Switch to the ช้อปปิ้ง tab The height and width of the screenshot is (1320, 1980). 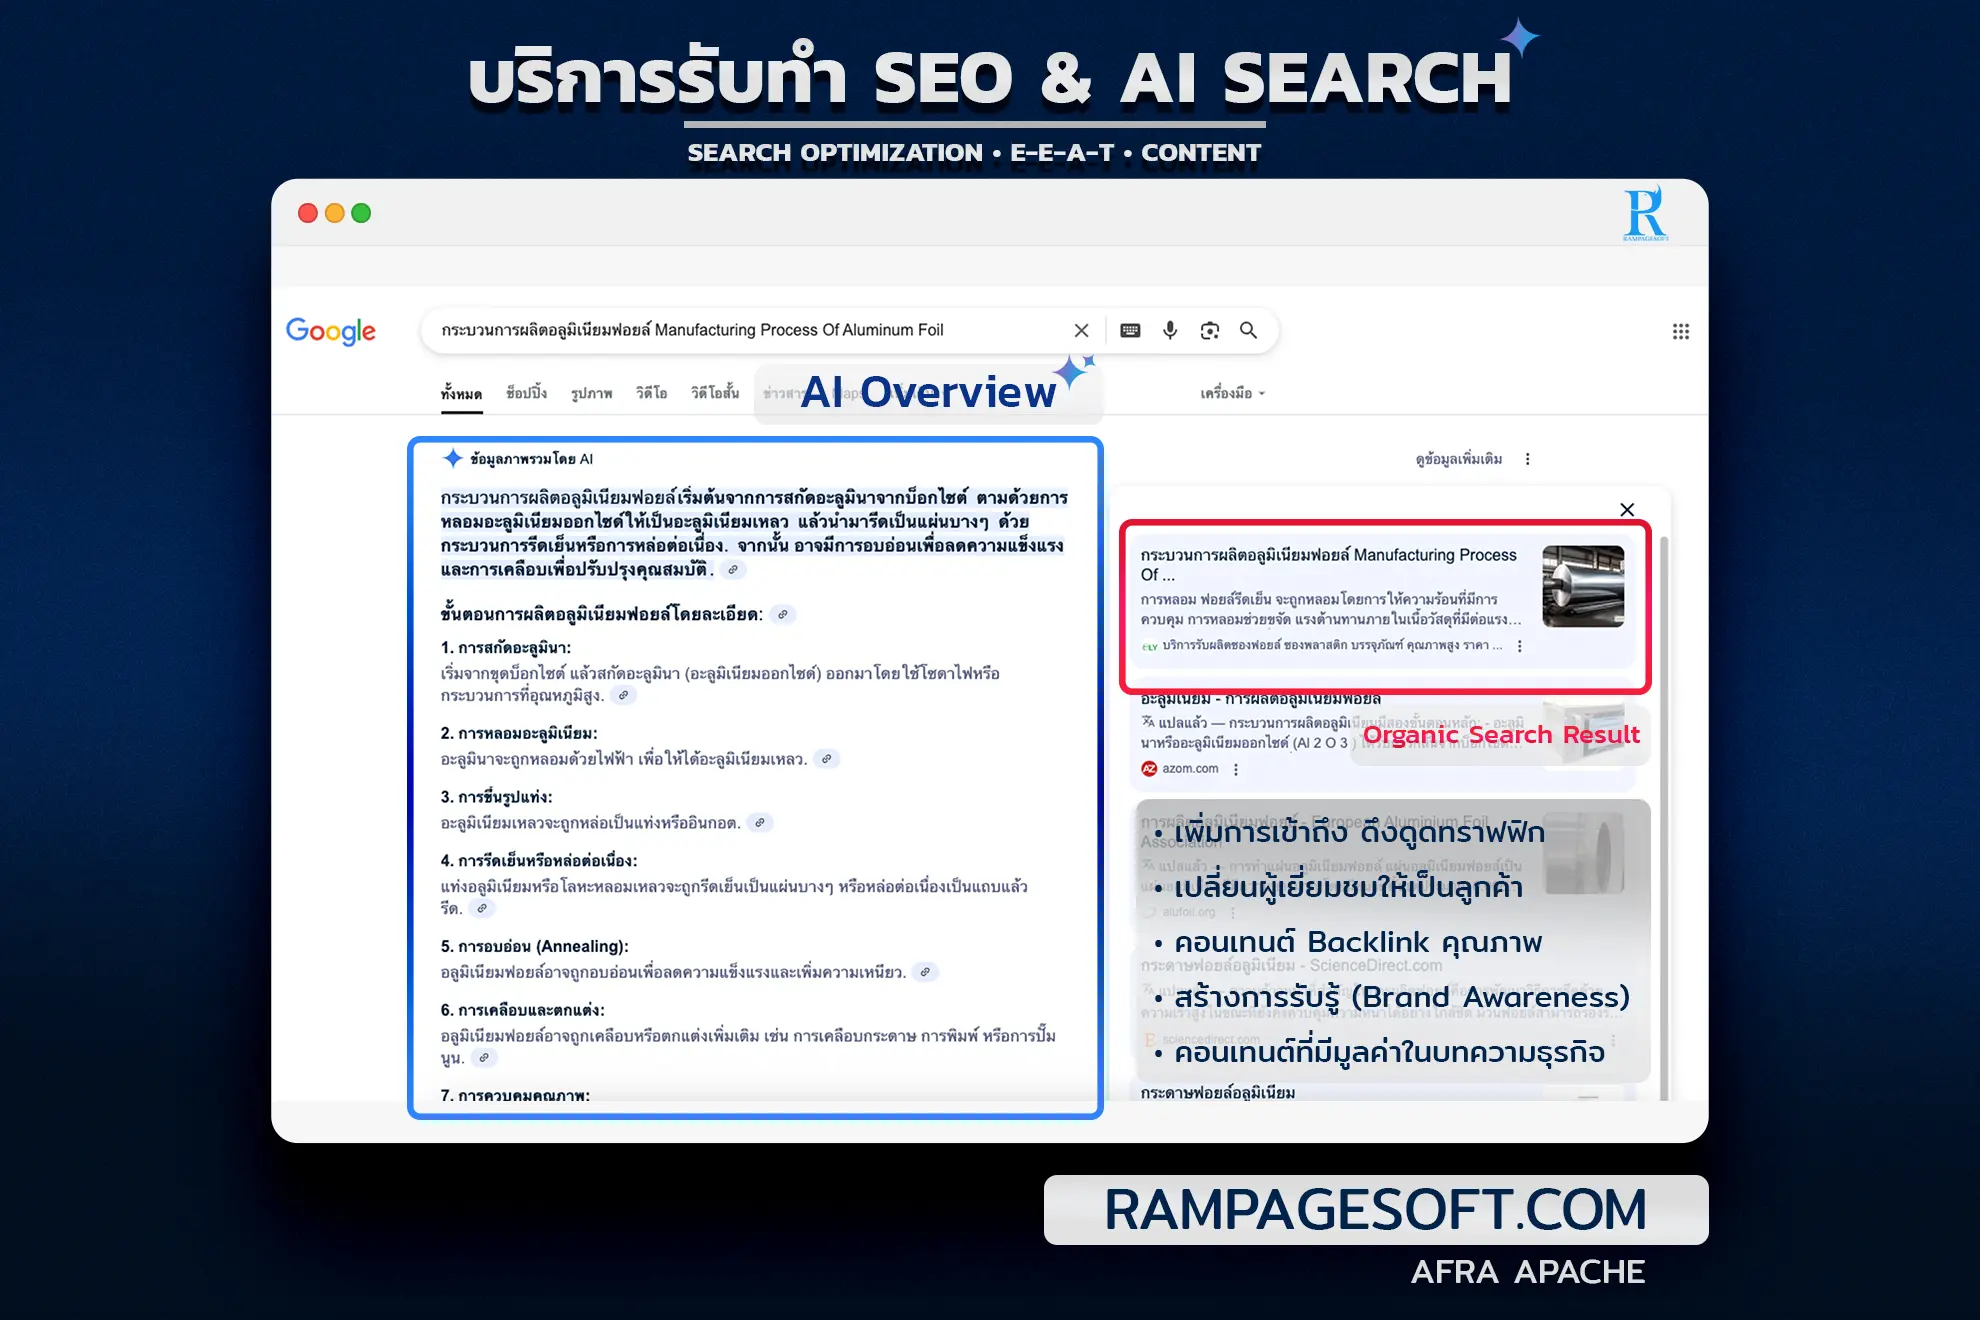(526, 393)
